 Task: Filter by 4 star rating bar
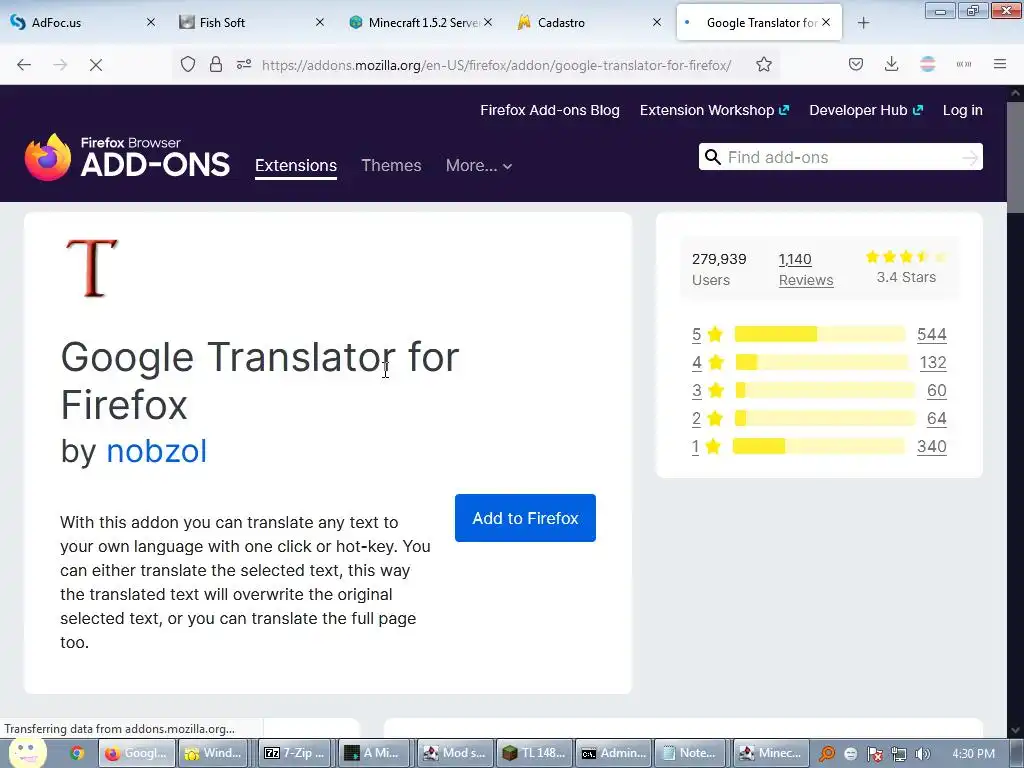[x=822, y=362]
